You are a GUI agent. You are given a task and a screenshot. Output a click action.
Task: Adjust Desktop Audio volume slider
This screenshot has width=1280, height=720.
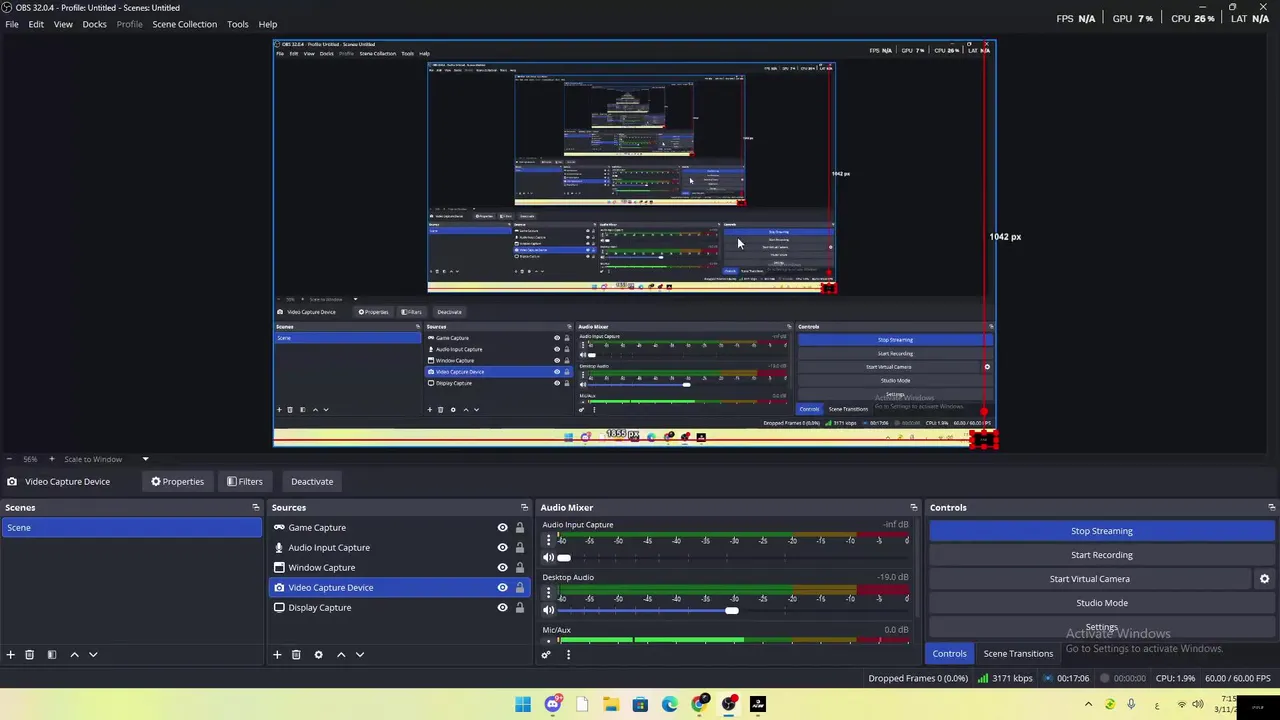[x=732, y=610]
